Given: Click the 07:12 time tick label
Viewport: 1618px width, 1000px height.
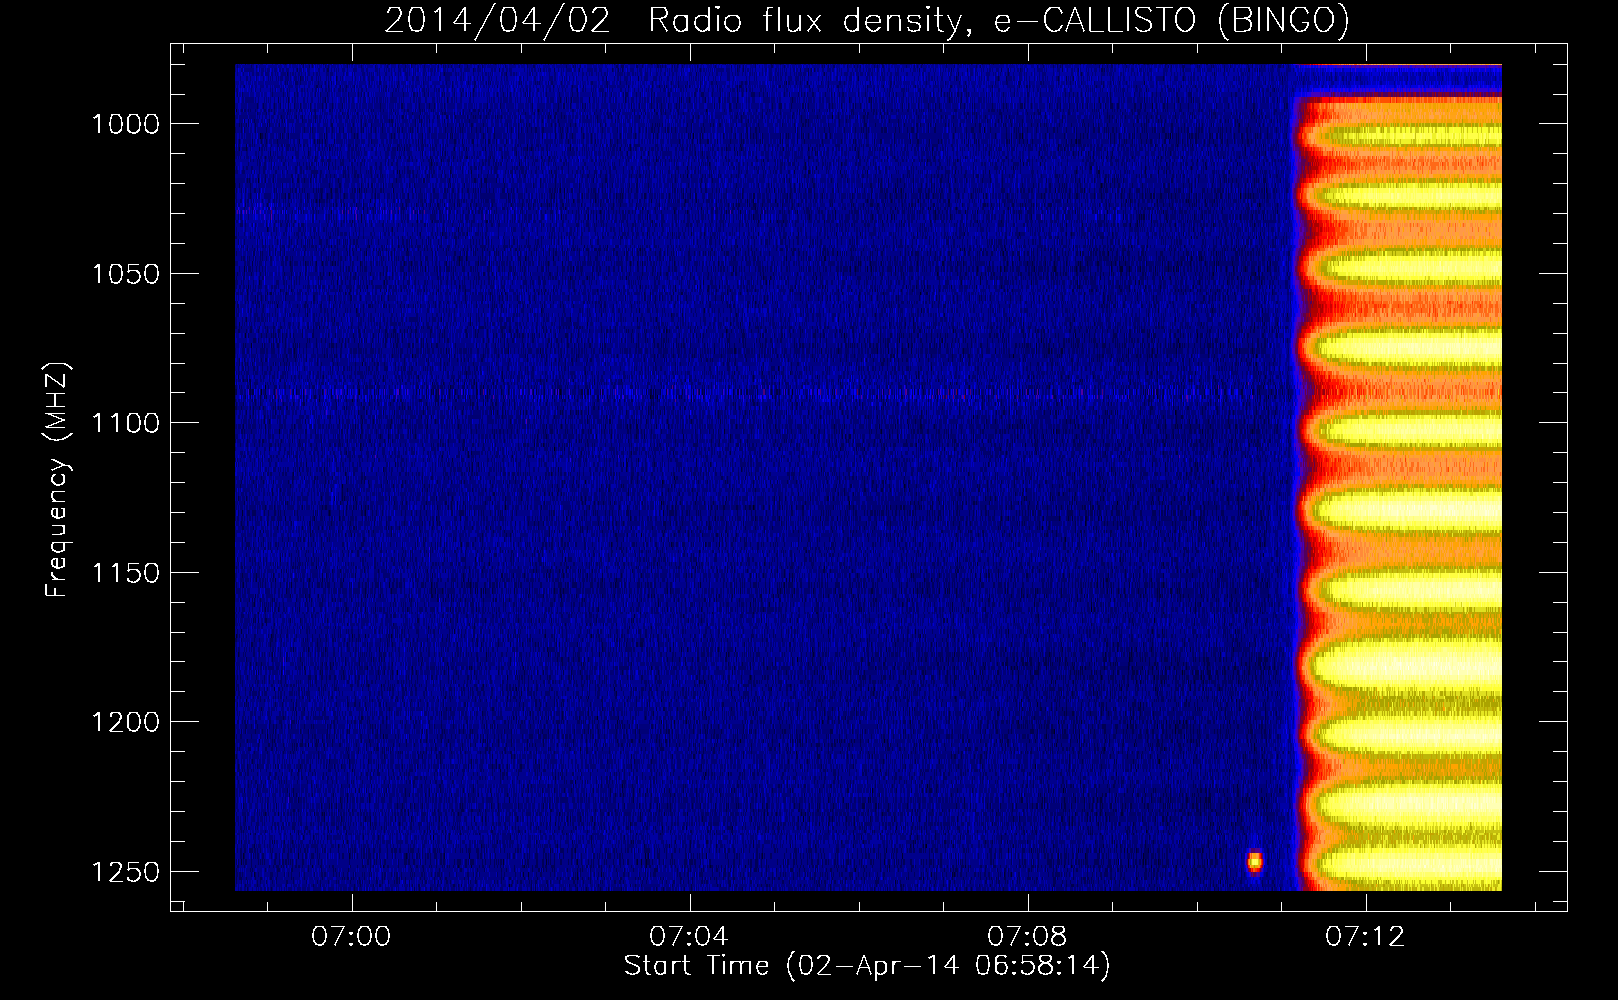Looking at the screenshot, I should [x=1365, y=937].
